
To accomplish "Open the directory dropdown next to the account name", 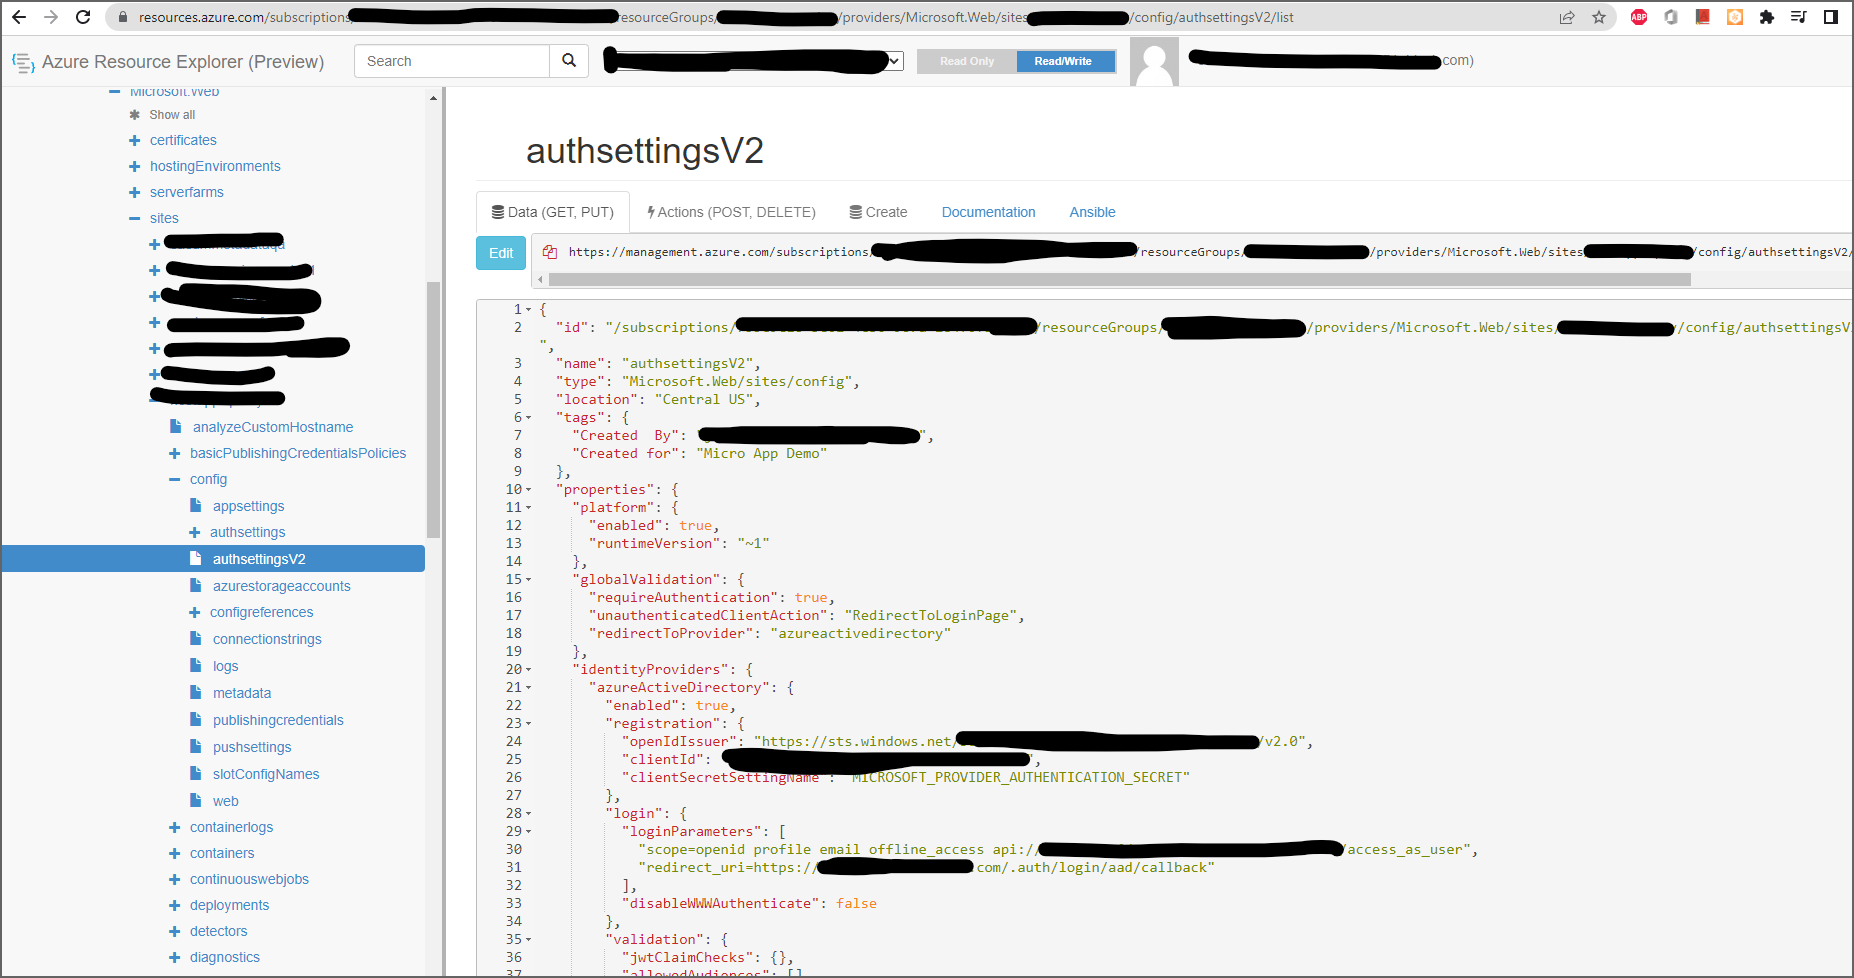I will 893,61.
